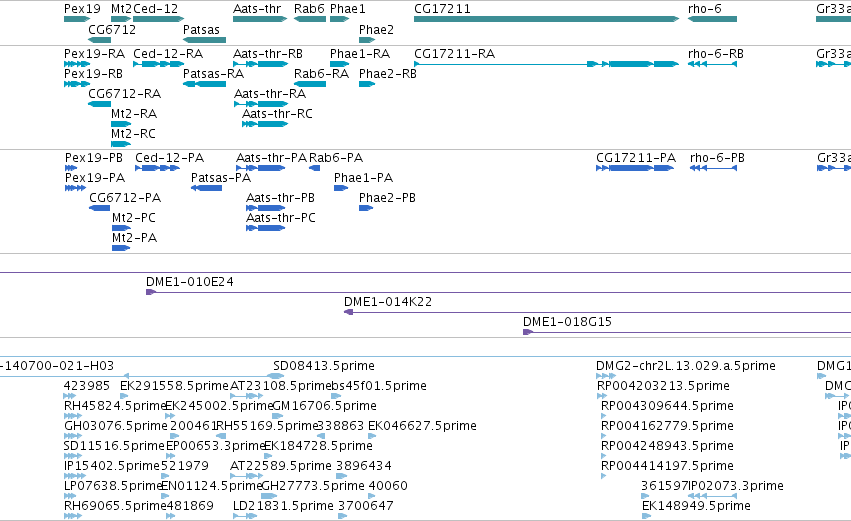Click the long CG17211 gene bar
This screenshot has height=521, width=851.
(x=547, y=19)
